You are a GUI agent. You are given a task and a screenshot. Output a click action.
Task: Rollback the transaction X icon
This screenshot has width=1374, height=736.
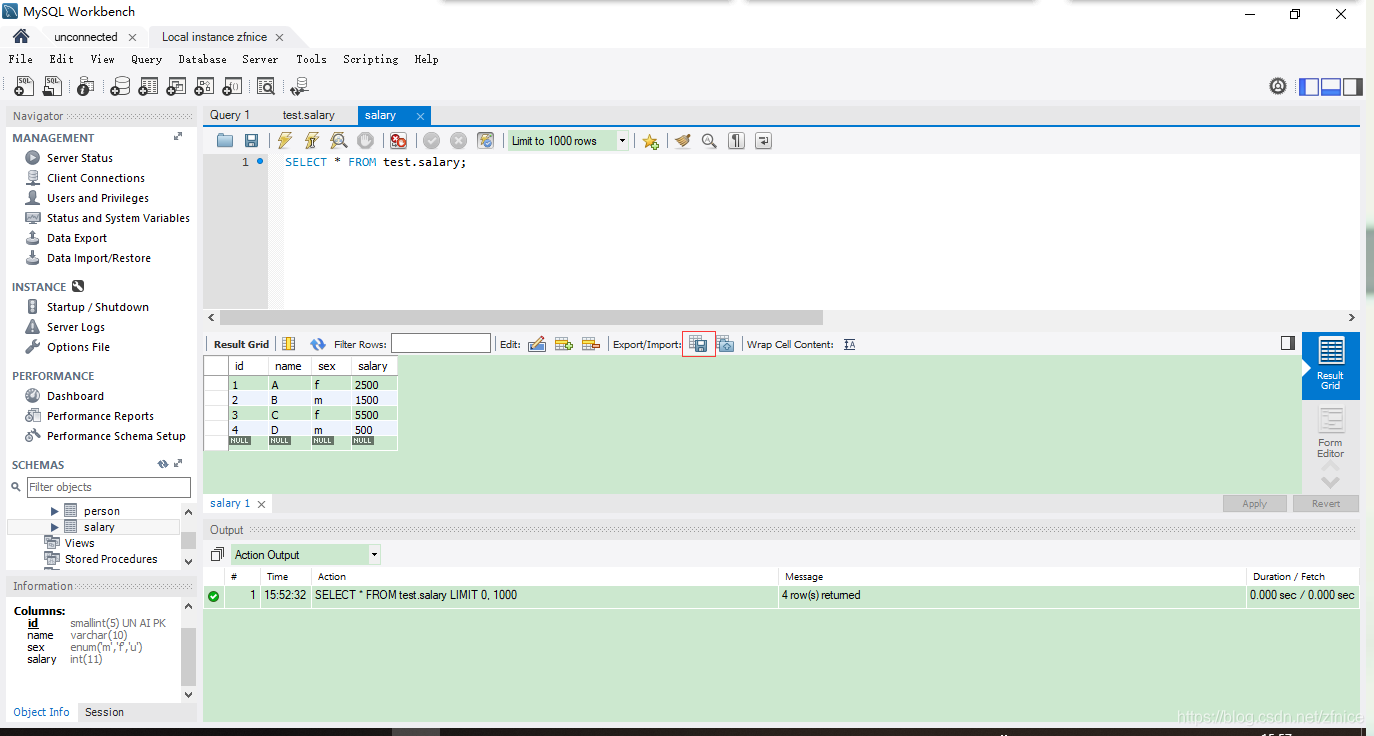(x=458, y=141)
